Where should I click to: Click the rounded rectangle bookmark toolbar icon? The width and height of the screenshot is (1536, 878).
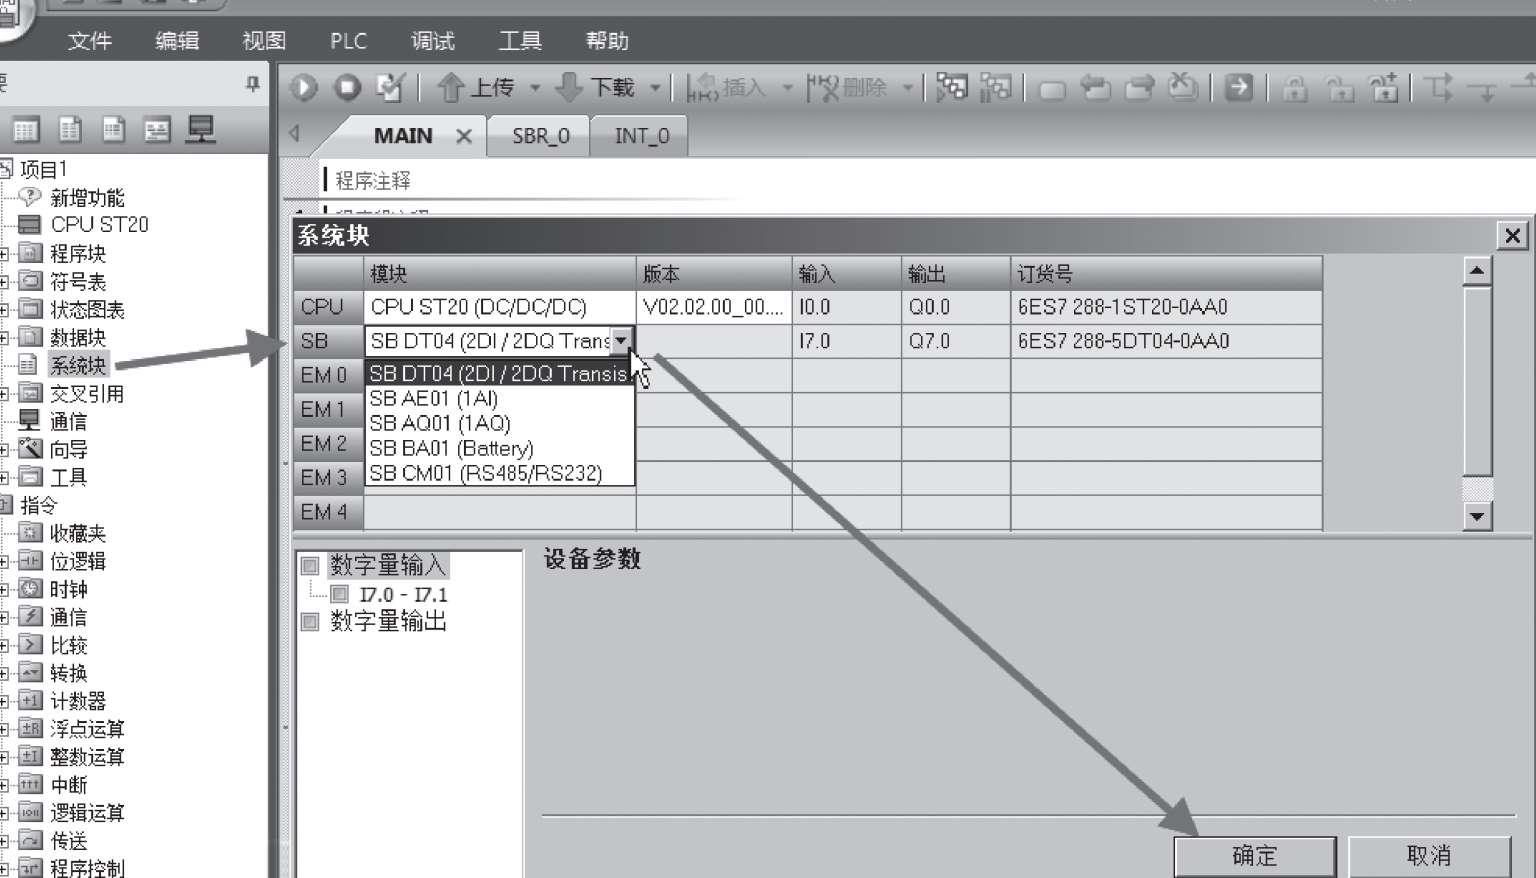click(1052, 90)
